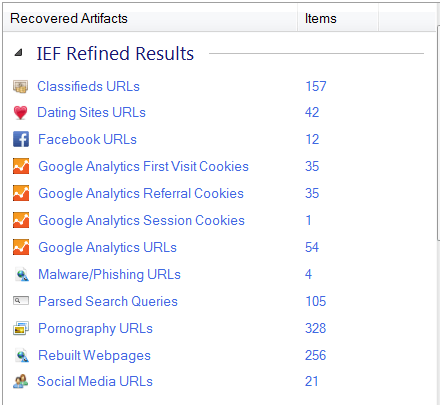The width and height of the screenshot is (440, 405).
Task: Collapse the IEF Refined Results group
Action: (x=19, y=53)
